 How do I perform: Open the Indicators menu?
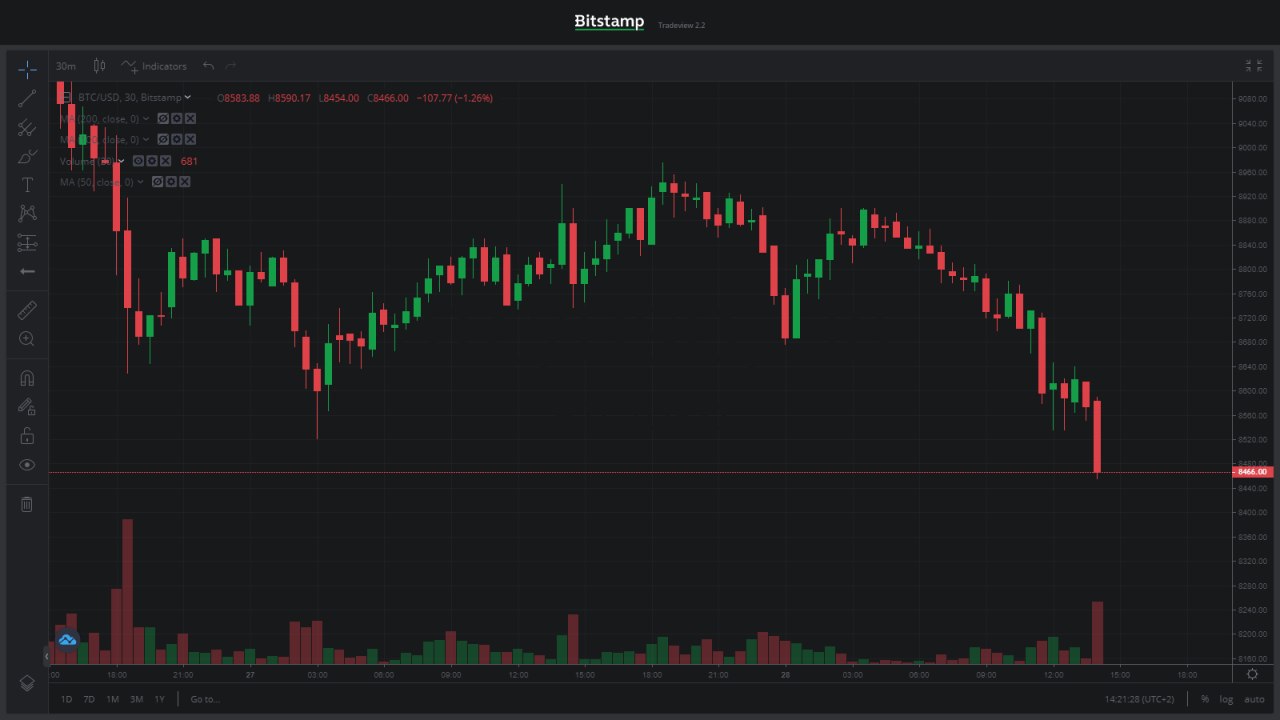pos(154,66)
